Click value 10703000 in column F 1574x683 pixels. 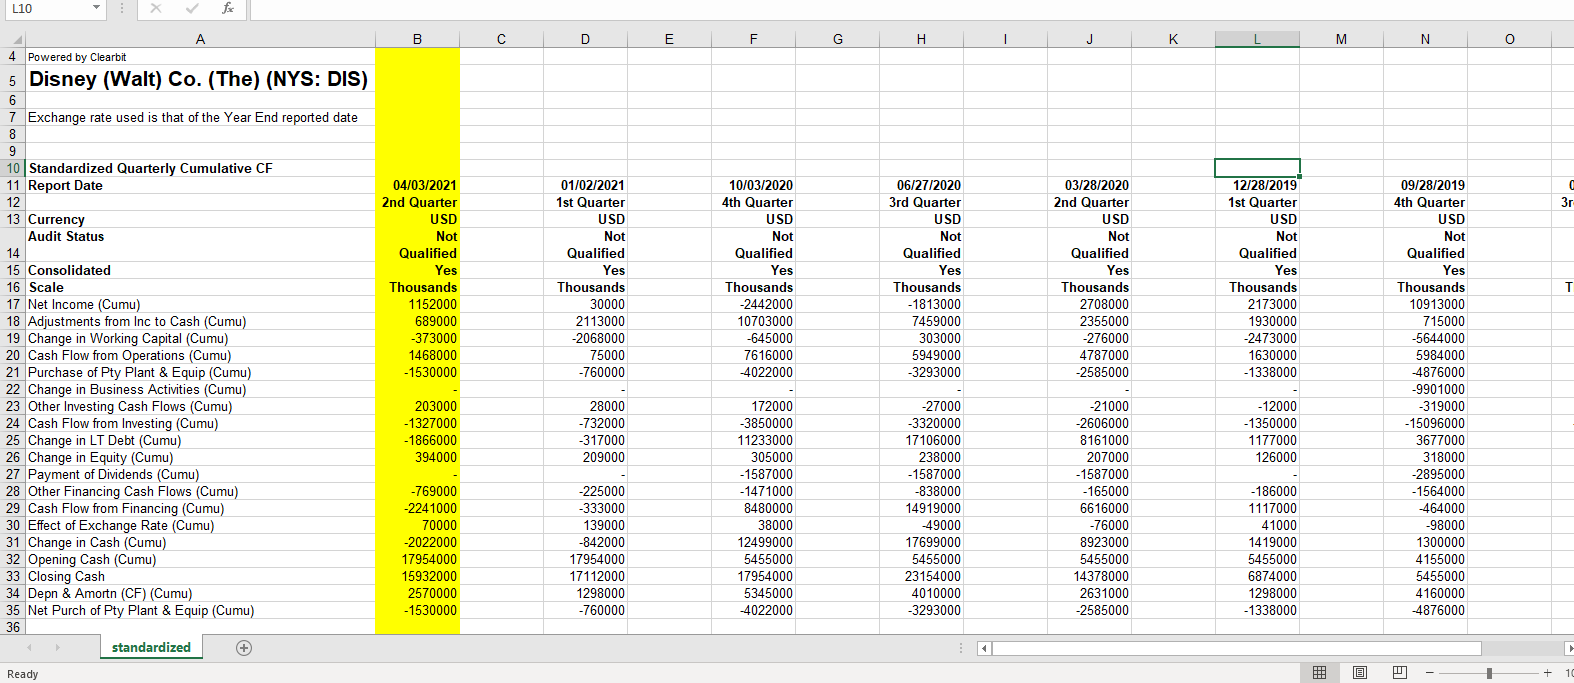753,321
